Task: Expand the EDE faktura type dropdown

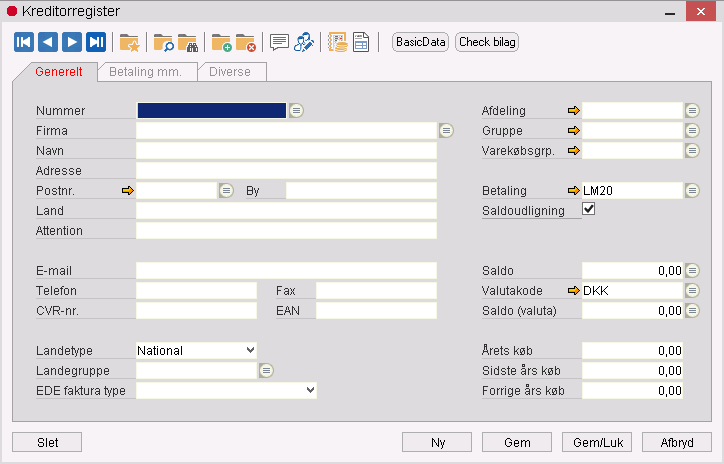Action: 309,390
